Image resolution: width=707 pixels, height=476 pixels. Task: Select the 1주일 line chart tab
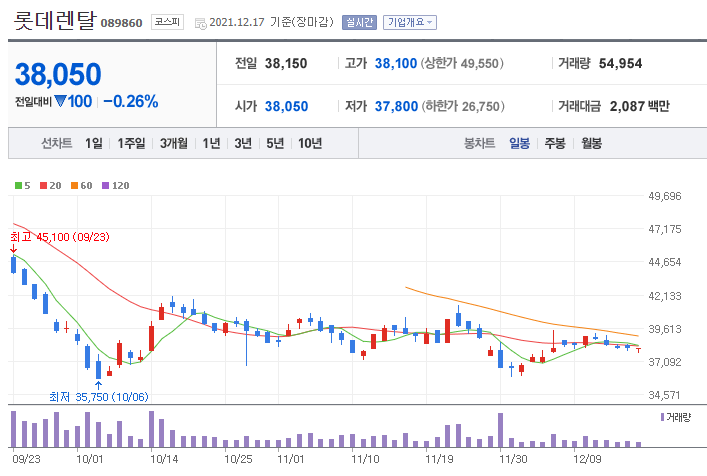point(131,143)
